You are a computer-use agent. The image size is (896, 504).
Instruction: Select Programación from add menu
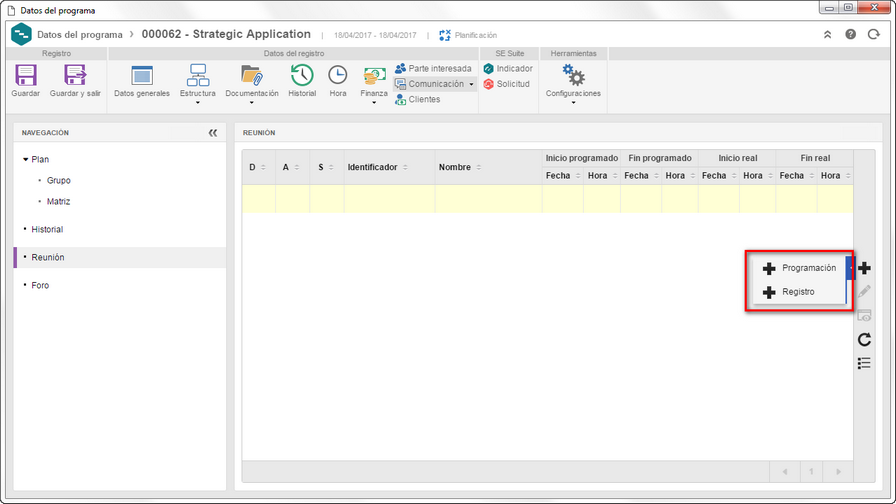(799, 268)
